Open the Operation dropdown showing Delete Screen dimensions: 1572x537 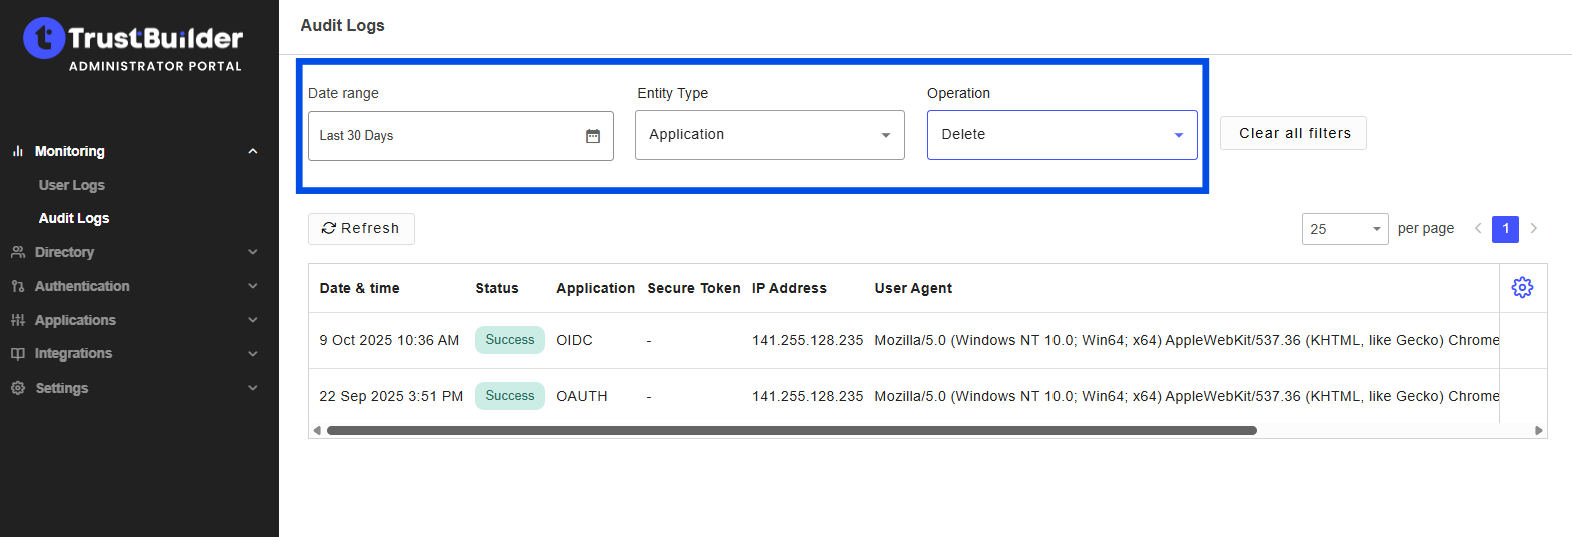[1061, 135]
